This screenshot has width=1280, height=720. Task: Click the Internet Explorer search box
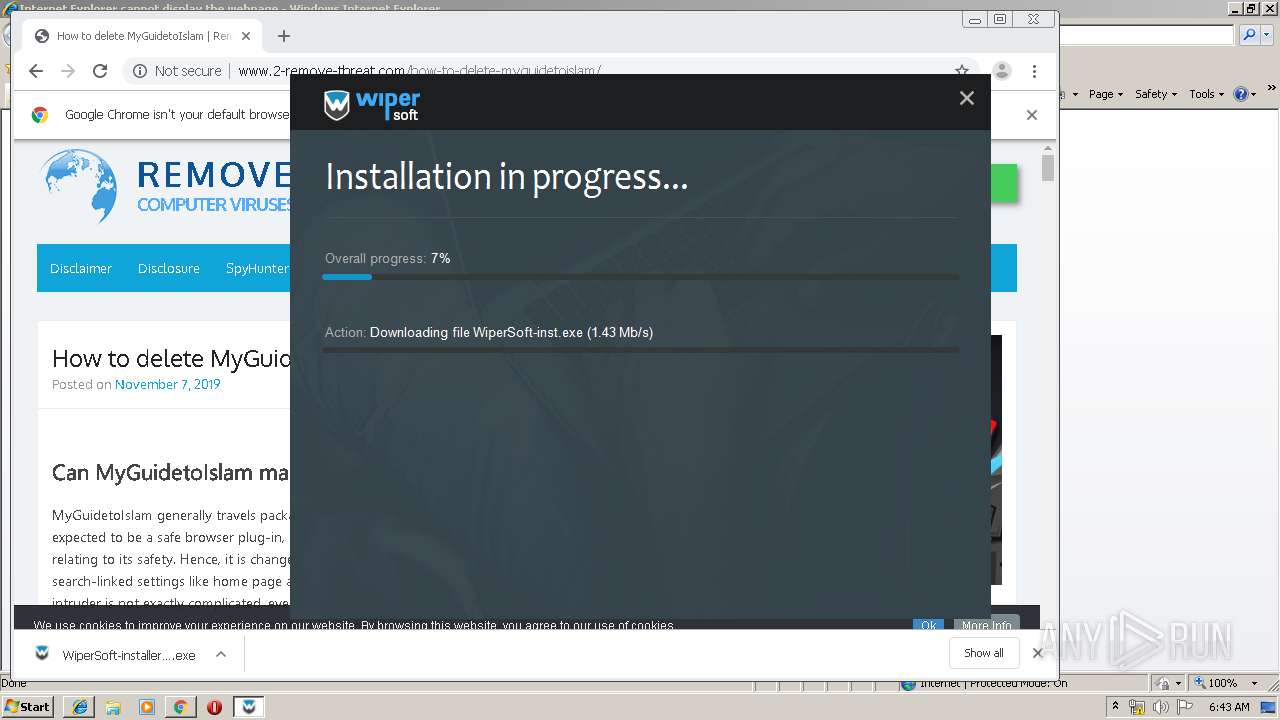(x=1147, y=35)
